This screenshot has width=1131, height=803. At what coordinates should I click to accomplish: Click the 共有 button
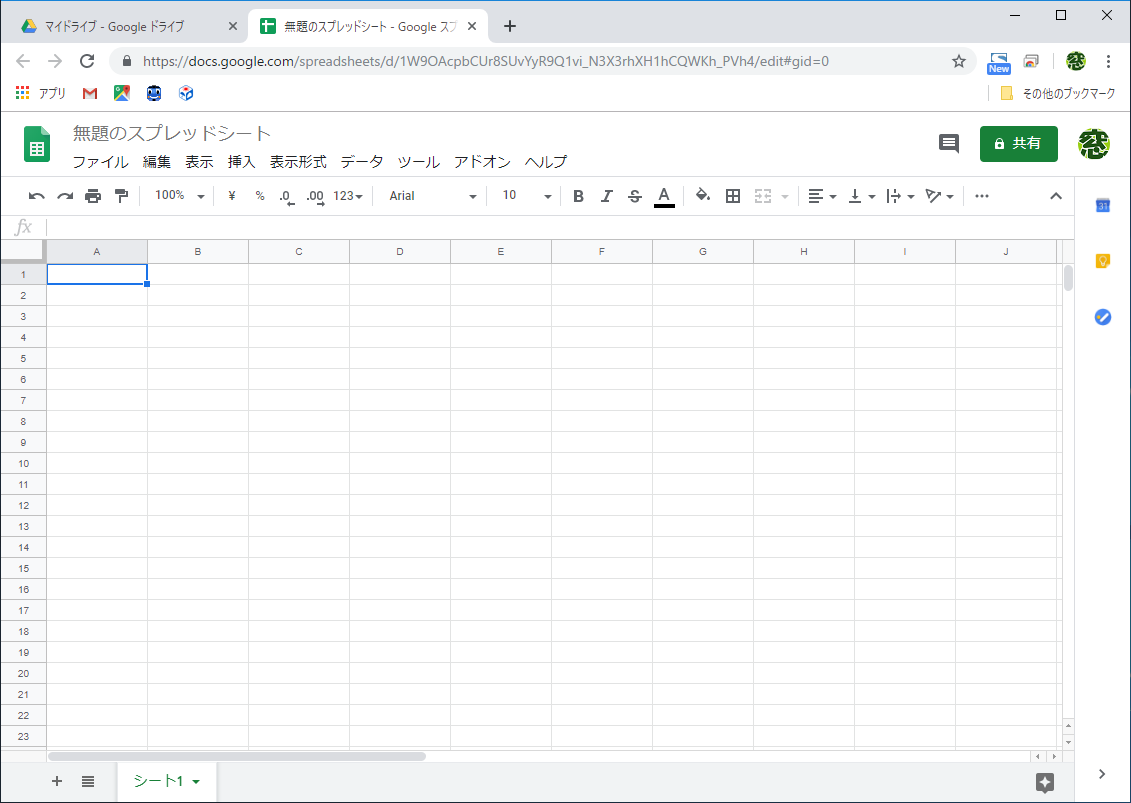1018,143
